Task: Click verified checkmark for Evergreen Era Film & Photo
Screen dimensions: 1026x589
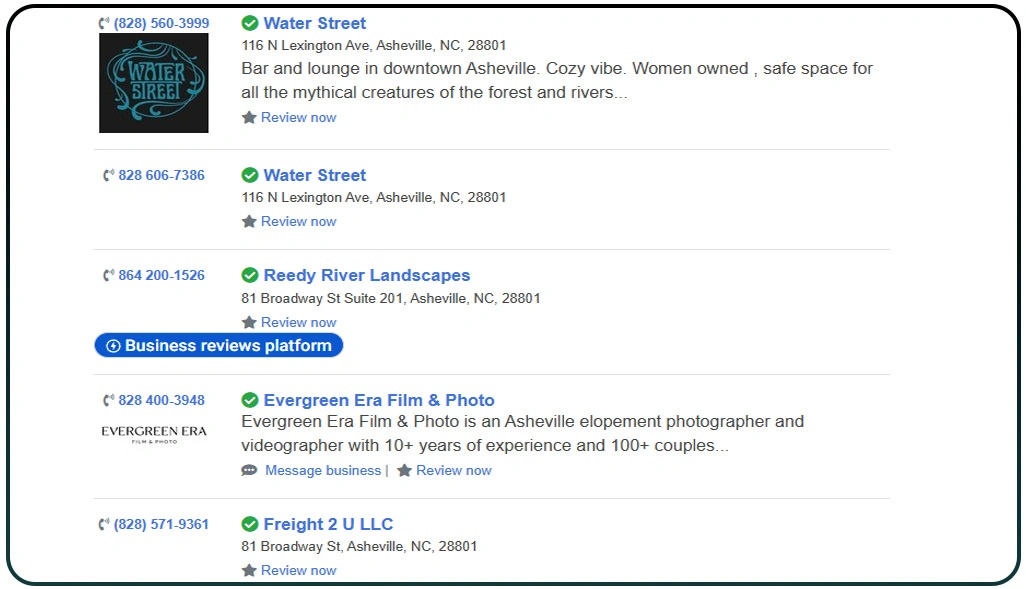Action: [x=250, y=401]
